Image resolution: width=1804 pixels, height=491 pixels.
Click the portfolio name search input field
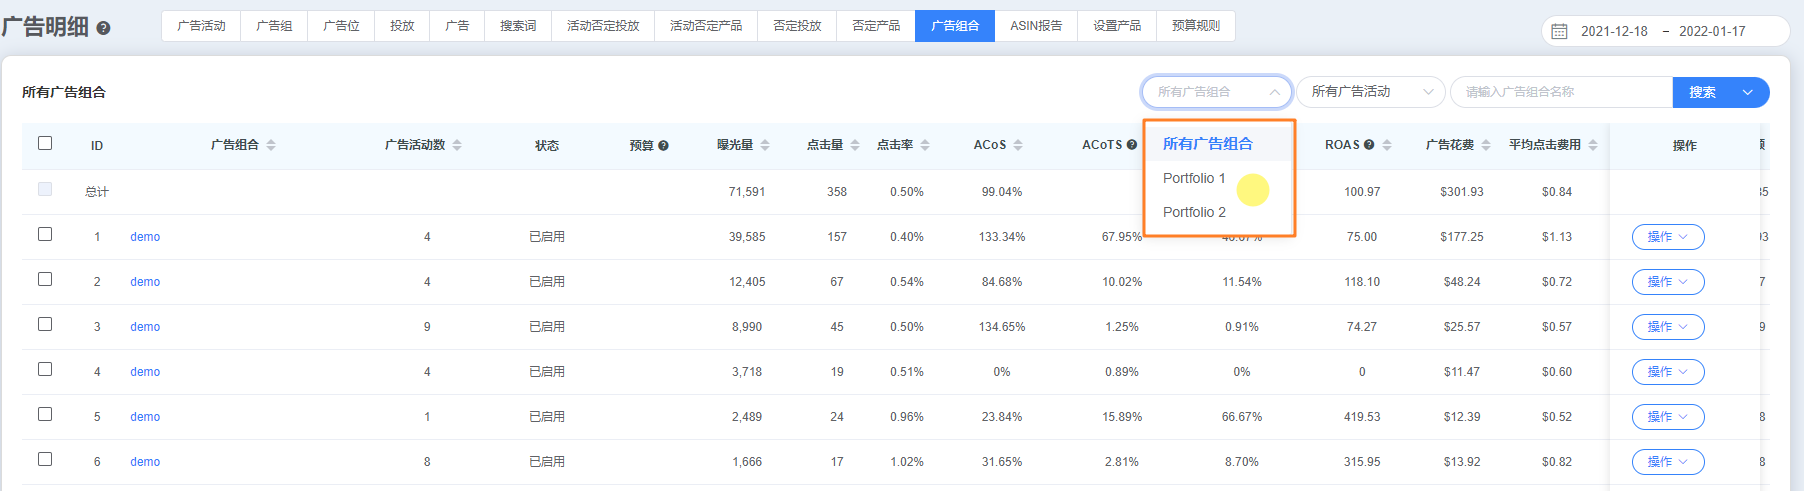[x=1560, y=92]
